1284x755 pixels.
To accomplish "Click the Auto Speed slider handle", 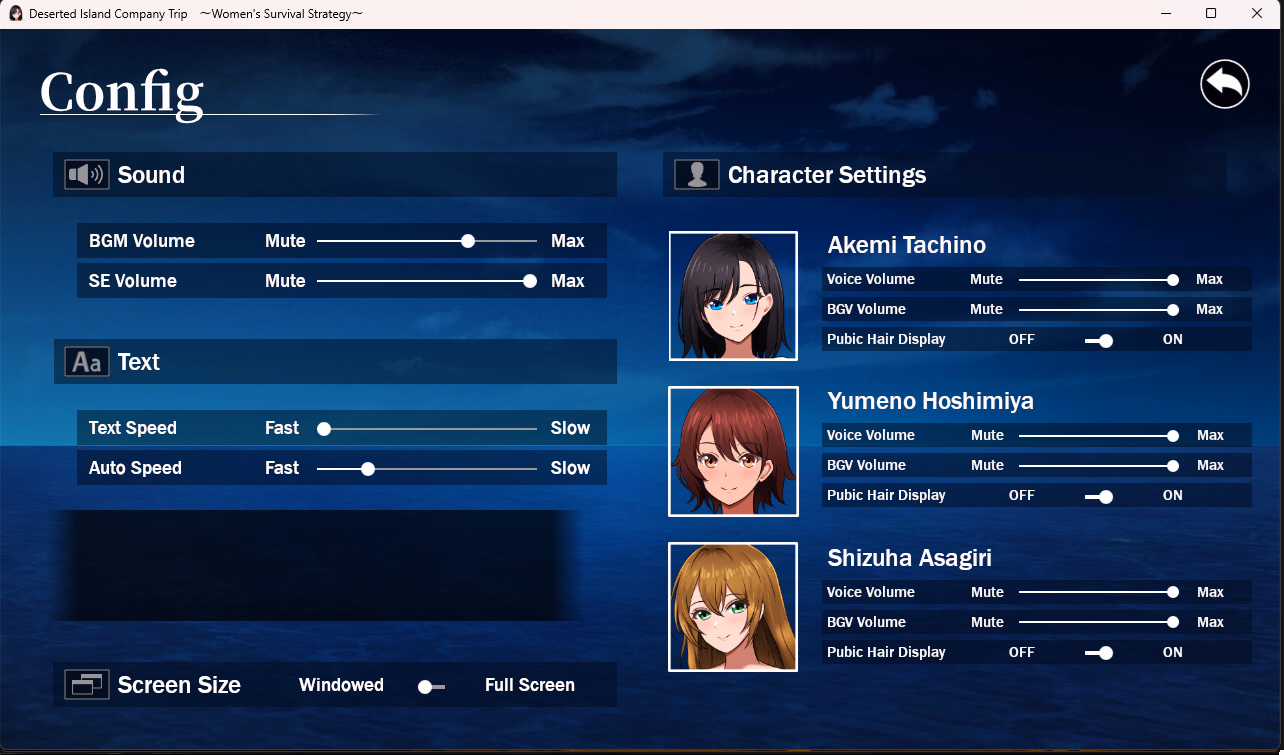I will click(368, 468).
